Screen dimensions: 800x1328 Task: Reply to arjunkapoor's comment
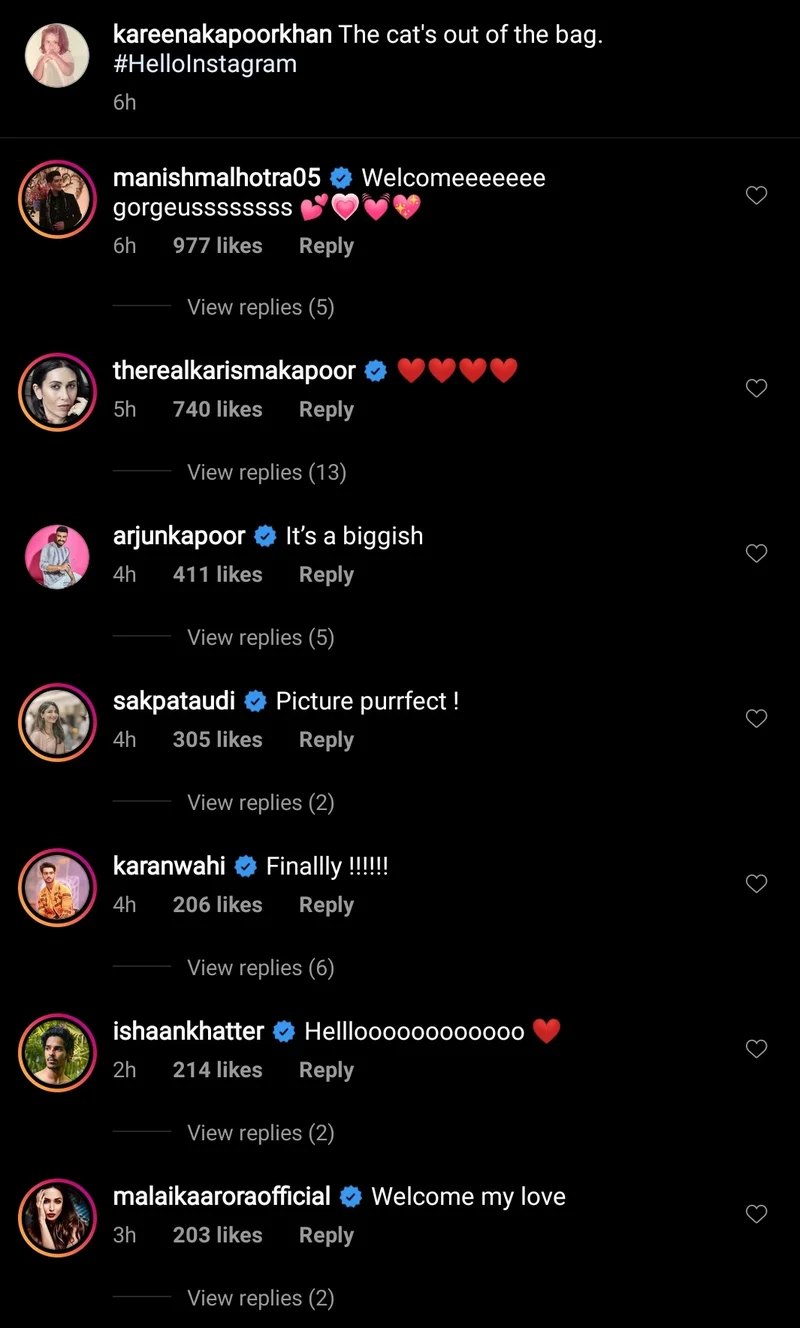pyautogui.click(x=326, y=575)
